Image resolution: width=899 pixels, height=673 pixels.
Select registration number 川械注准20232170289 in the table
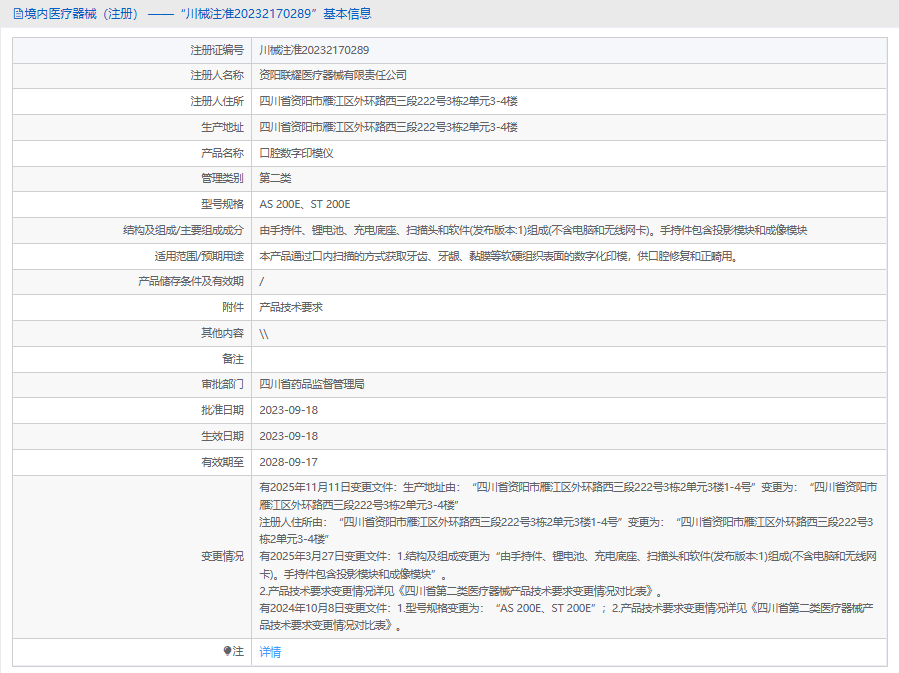(314, 50)
